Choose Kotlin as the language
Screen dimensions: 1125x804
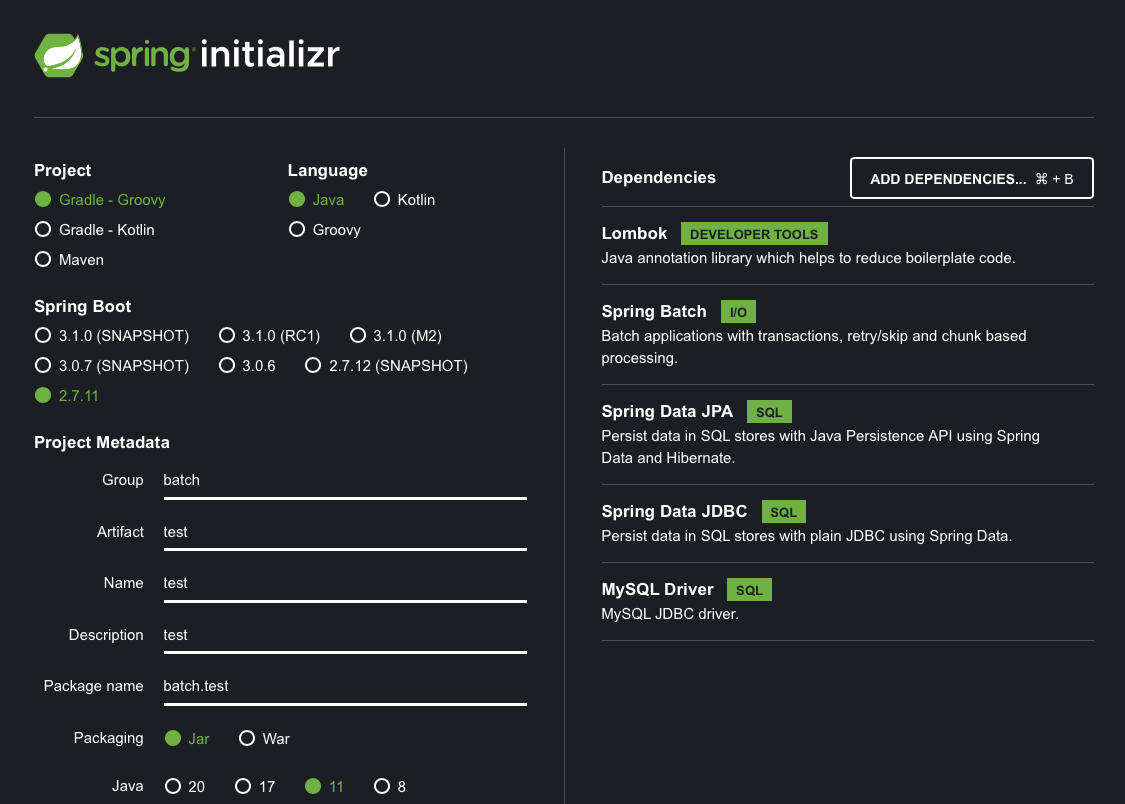tap(405, 199)
